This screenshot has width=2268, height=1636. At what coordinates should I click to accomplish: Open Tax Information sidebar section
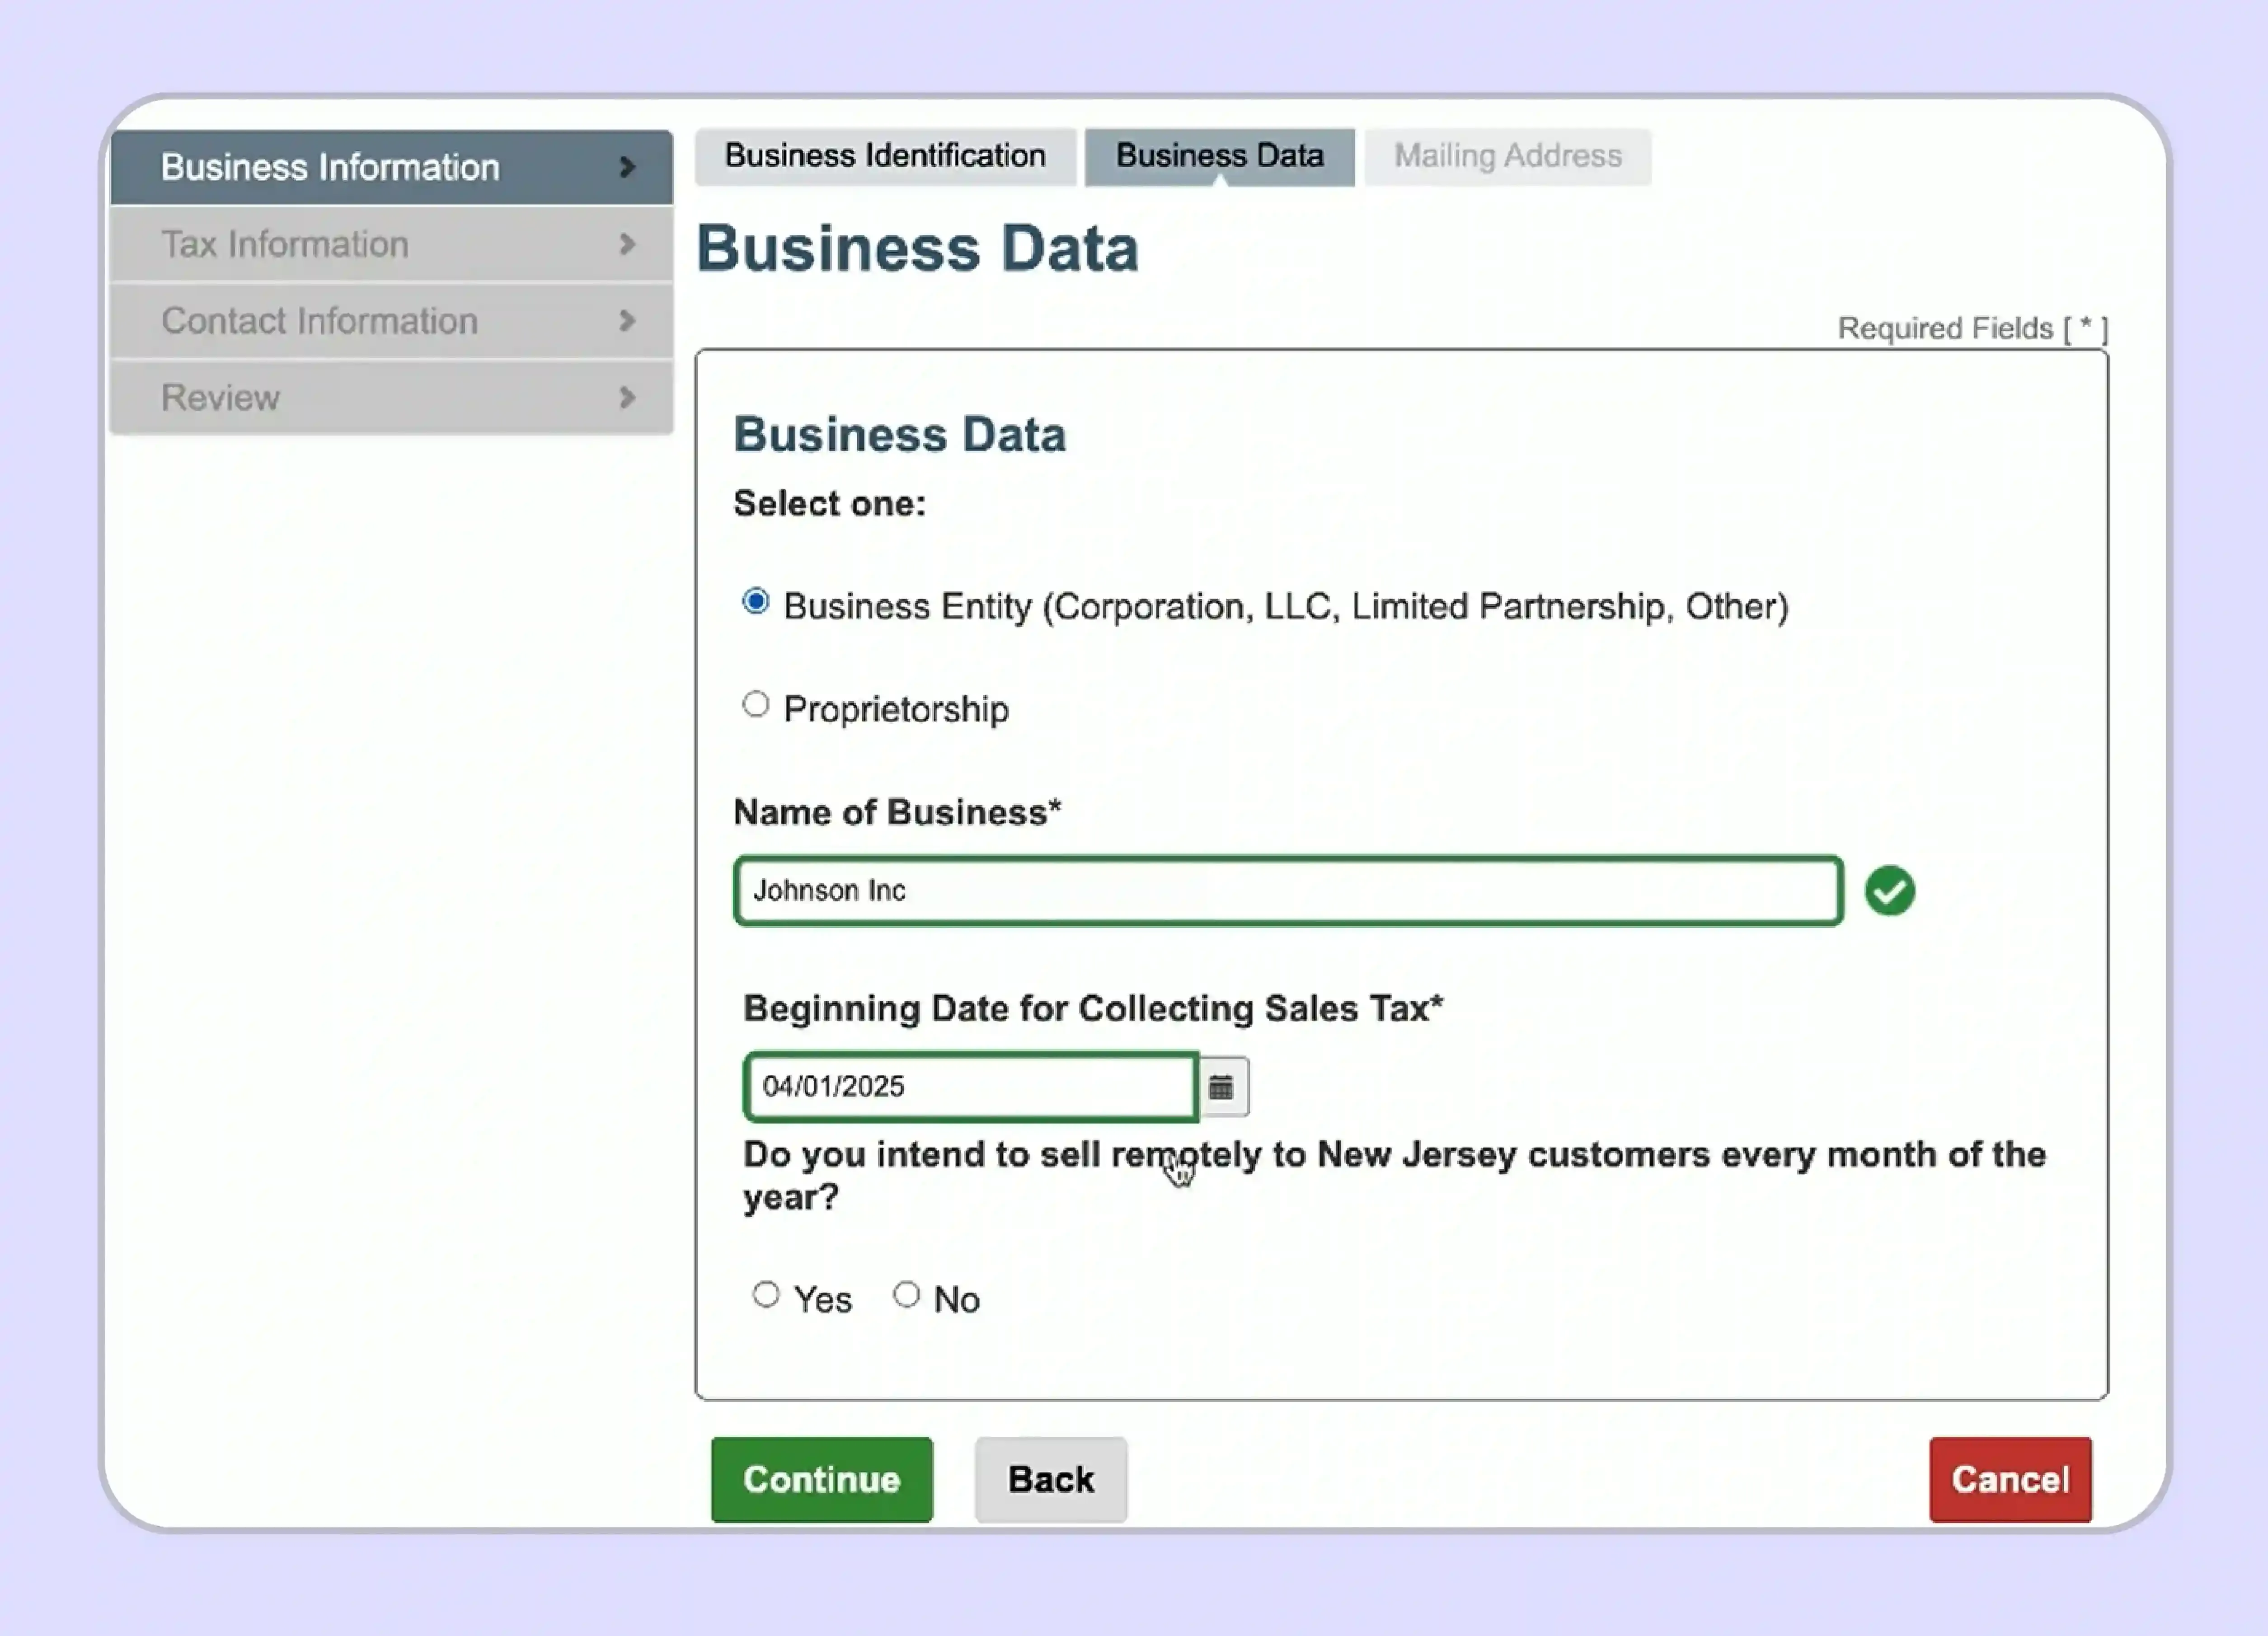[391, 244]
